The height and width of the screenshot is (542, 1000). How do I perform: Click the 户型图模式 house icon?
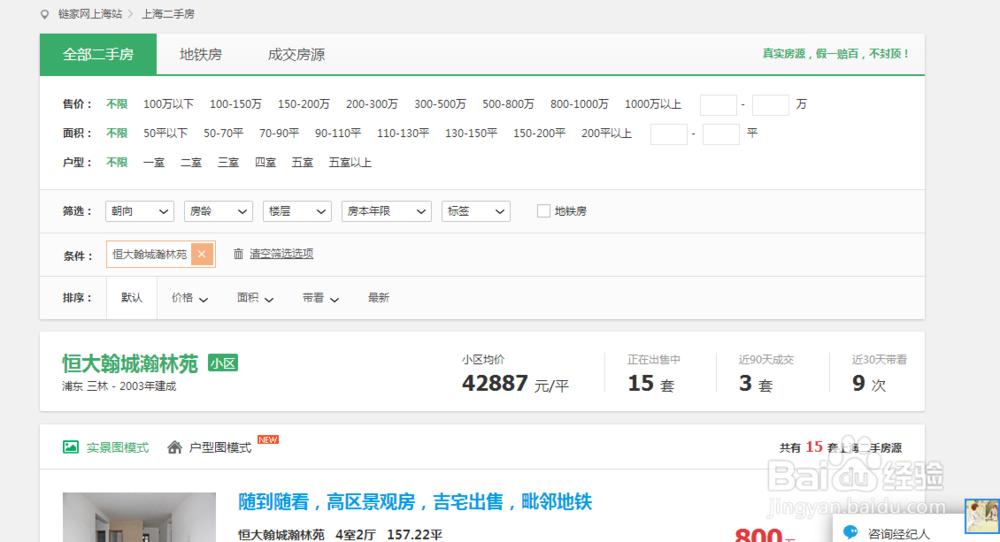[175, 447]
